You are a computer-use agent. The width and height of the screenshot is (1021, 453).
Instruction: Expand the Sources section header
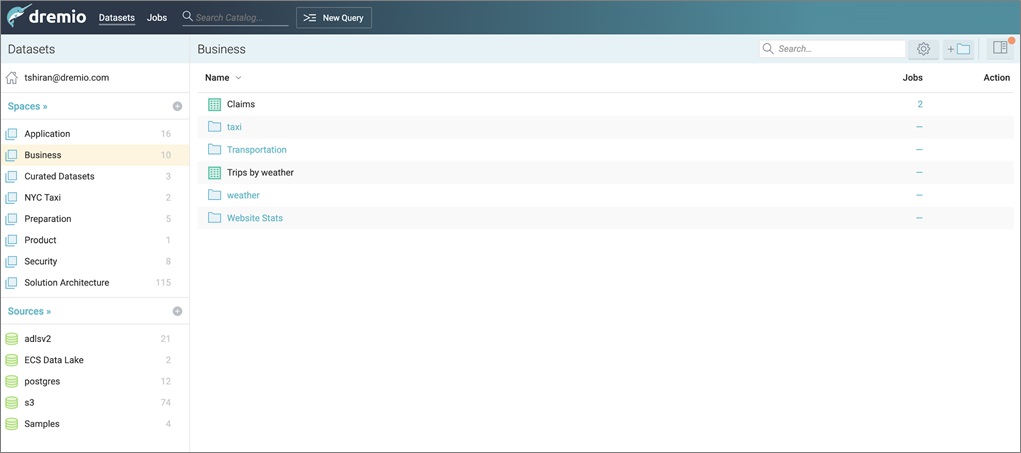29,311
